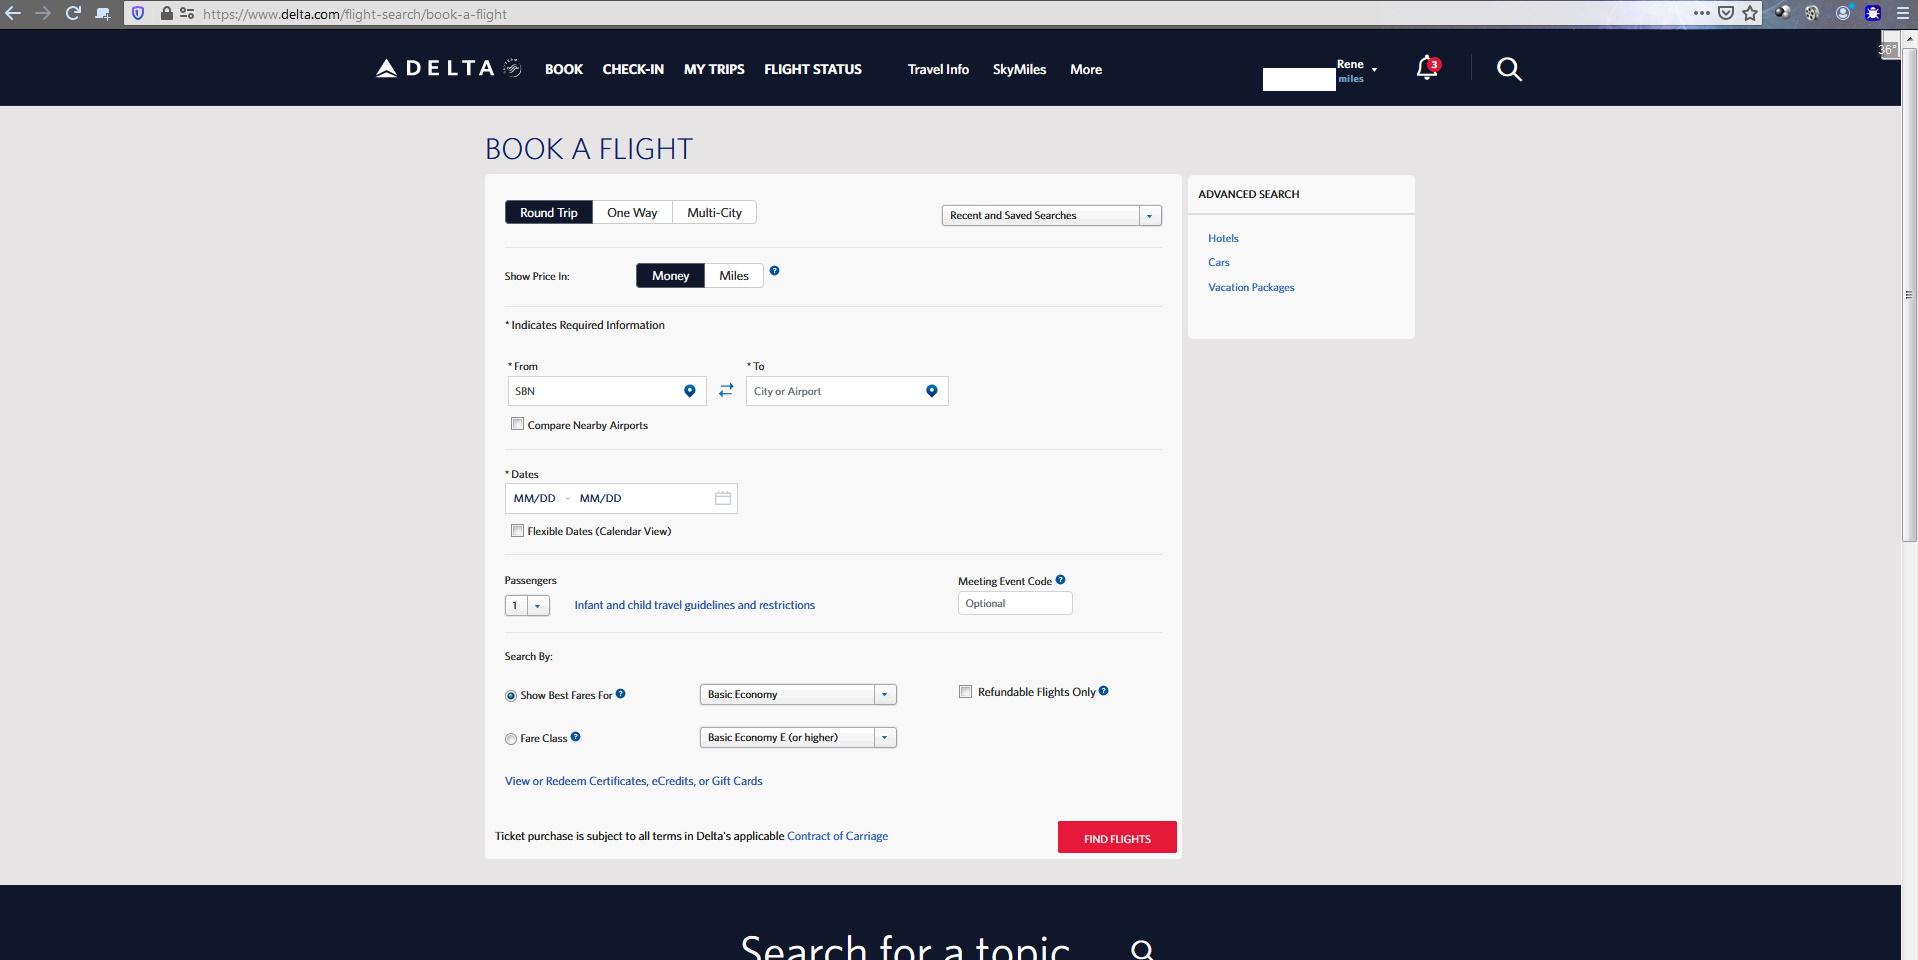
Task: Select the Fare Class radio button
Action: click(x=511, y=739)
